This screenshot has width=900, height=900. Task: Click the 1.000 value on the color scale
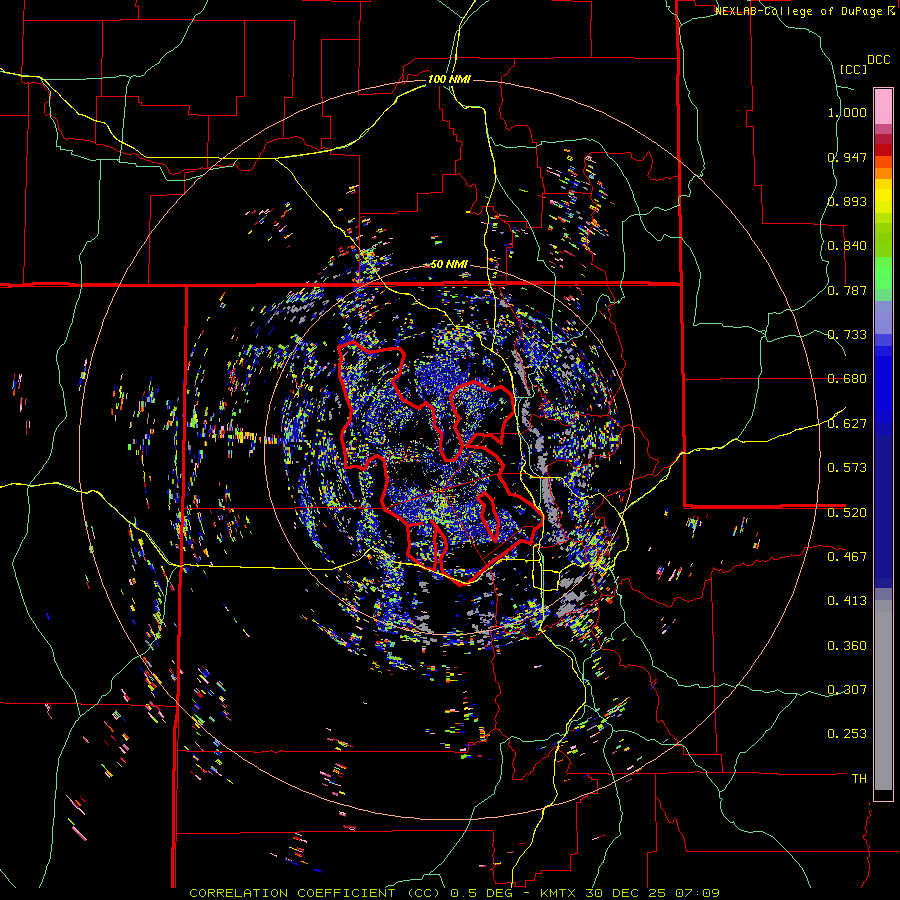click(847, 112)
